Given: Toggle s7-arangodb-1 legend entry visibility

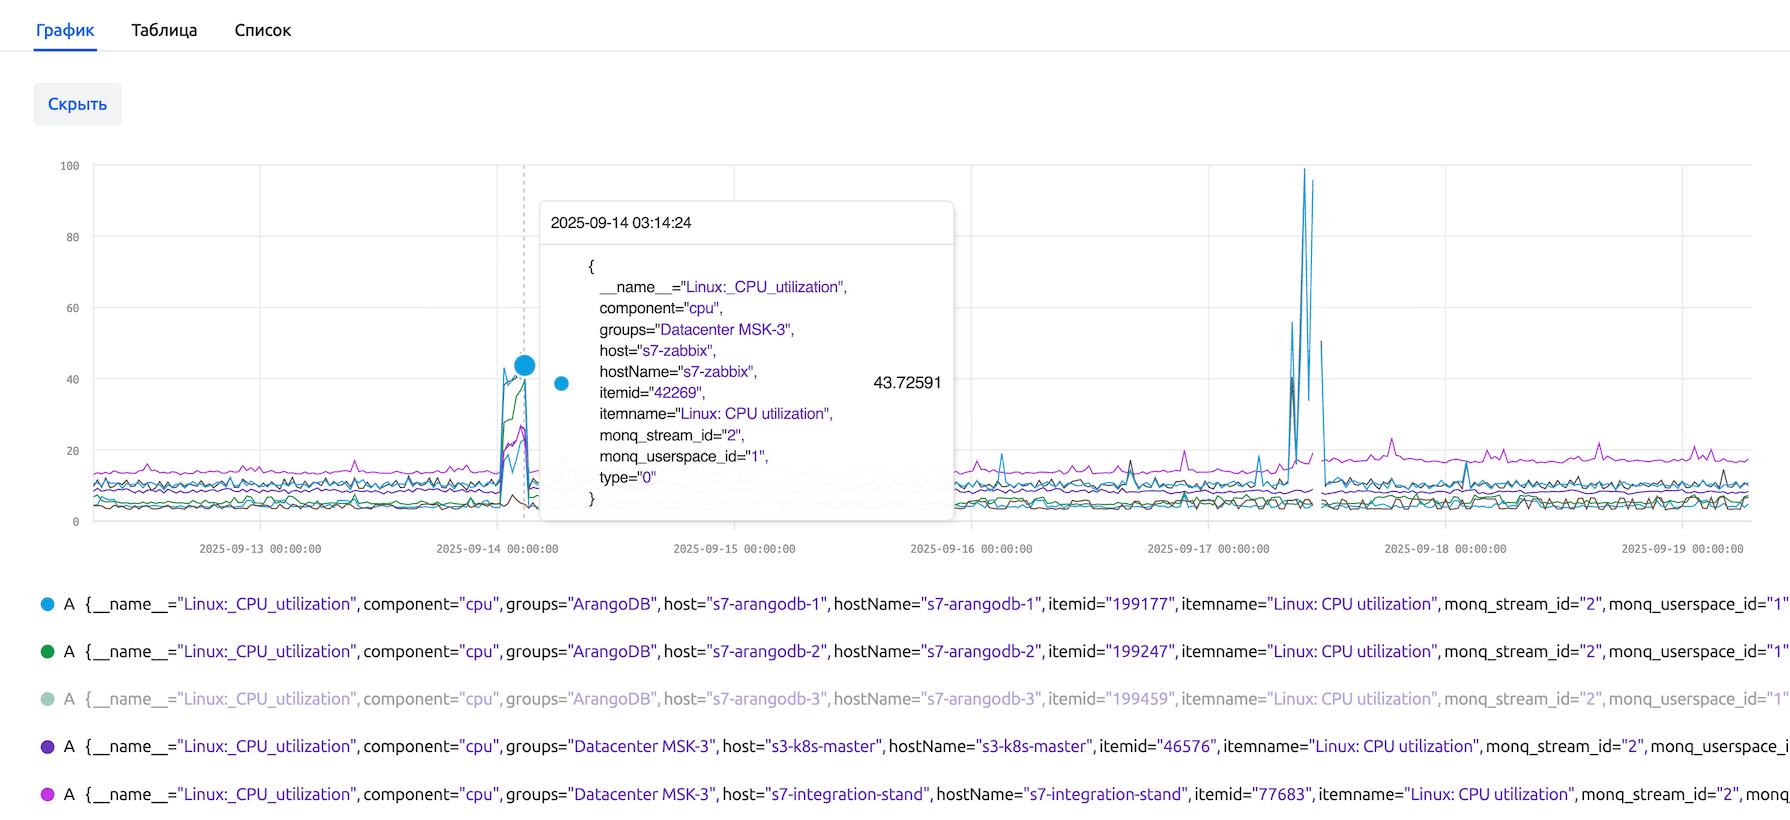Looking at the screenshot, I should pos(600,604).
